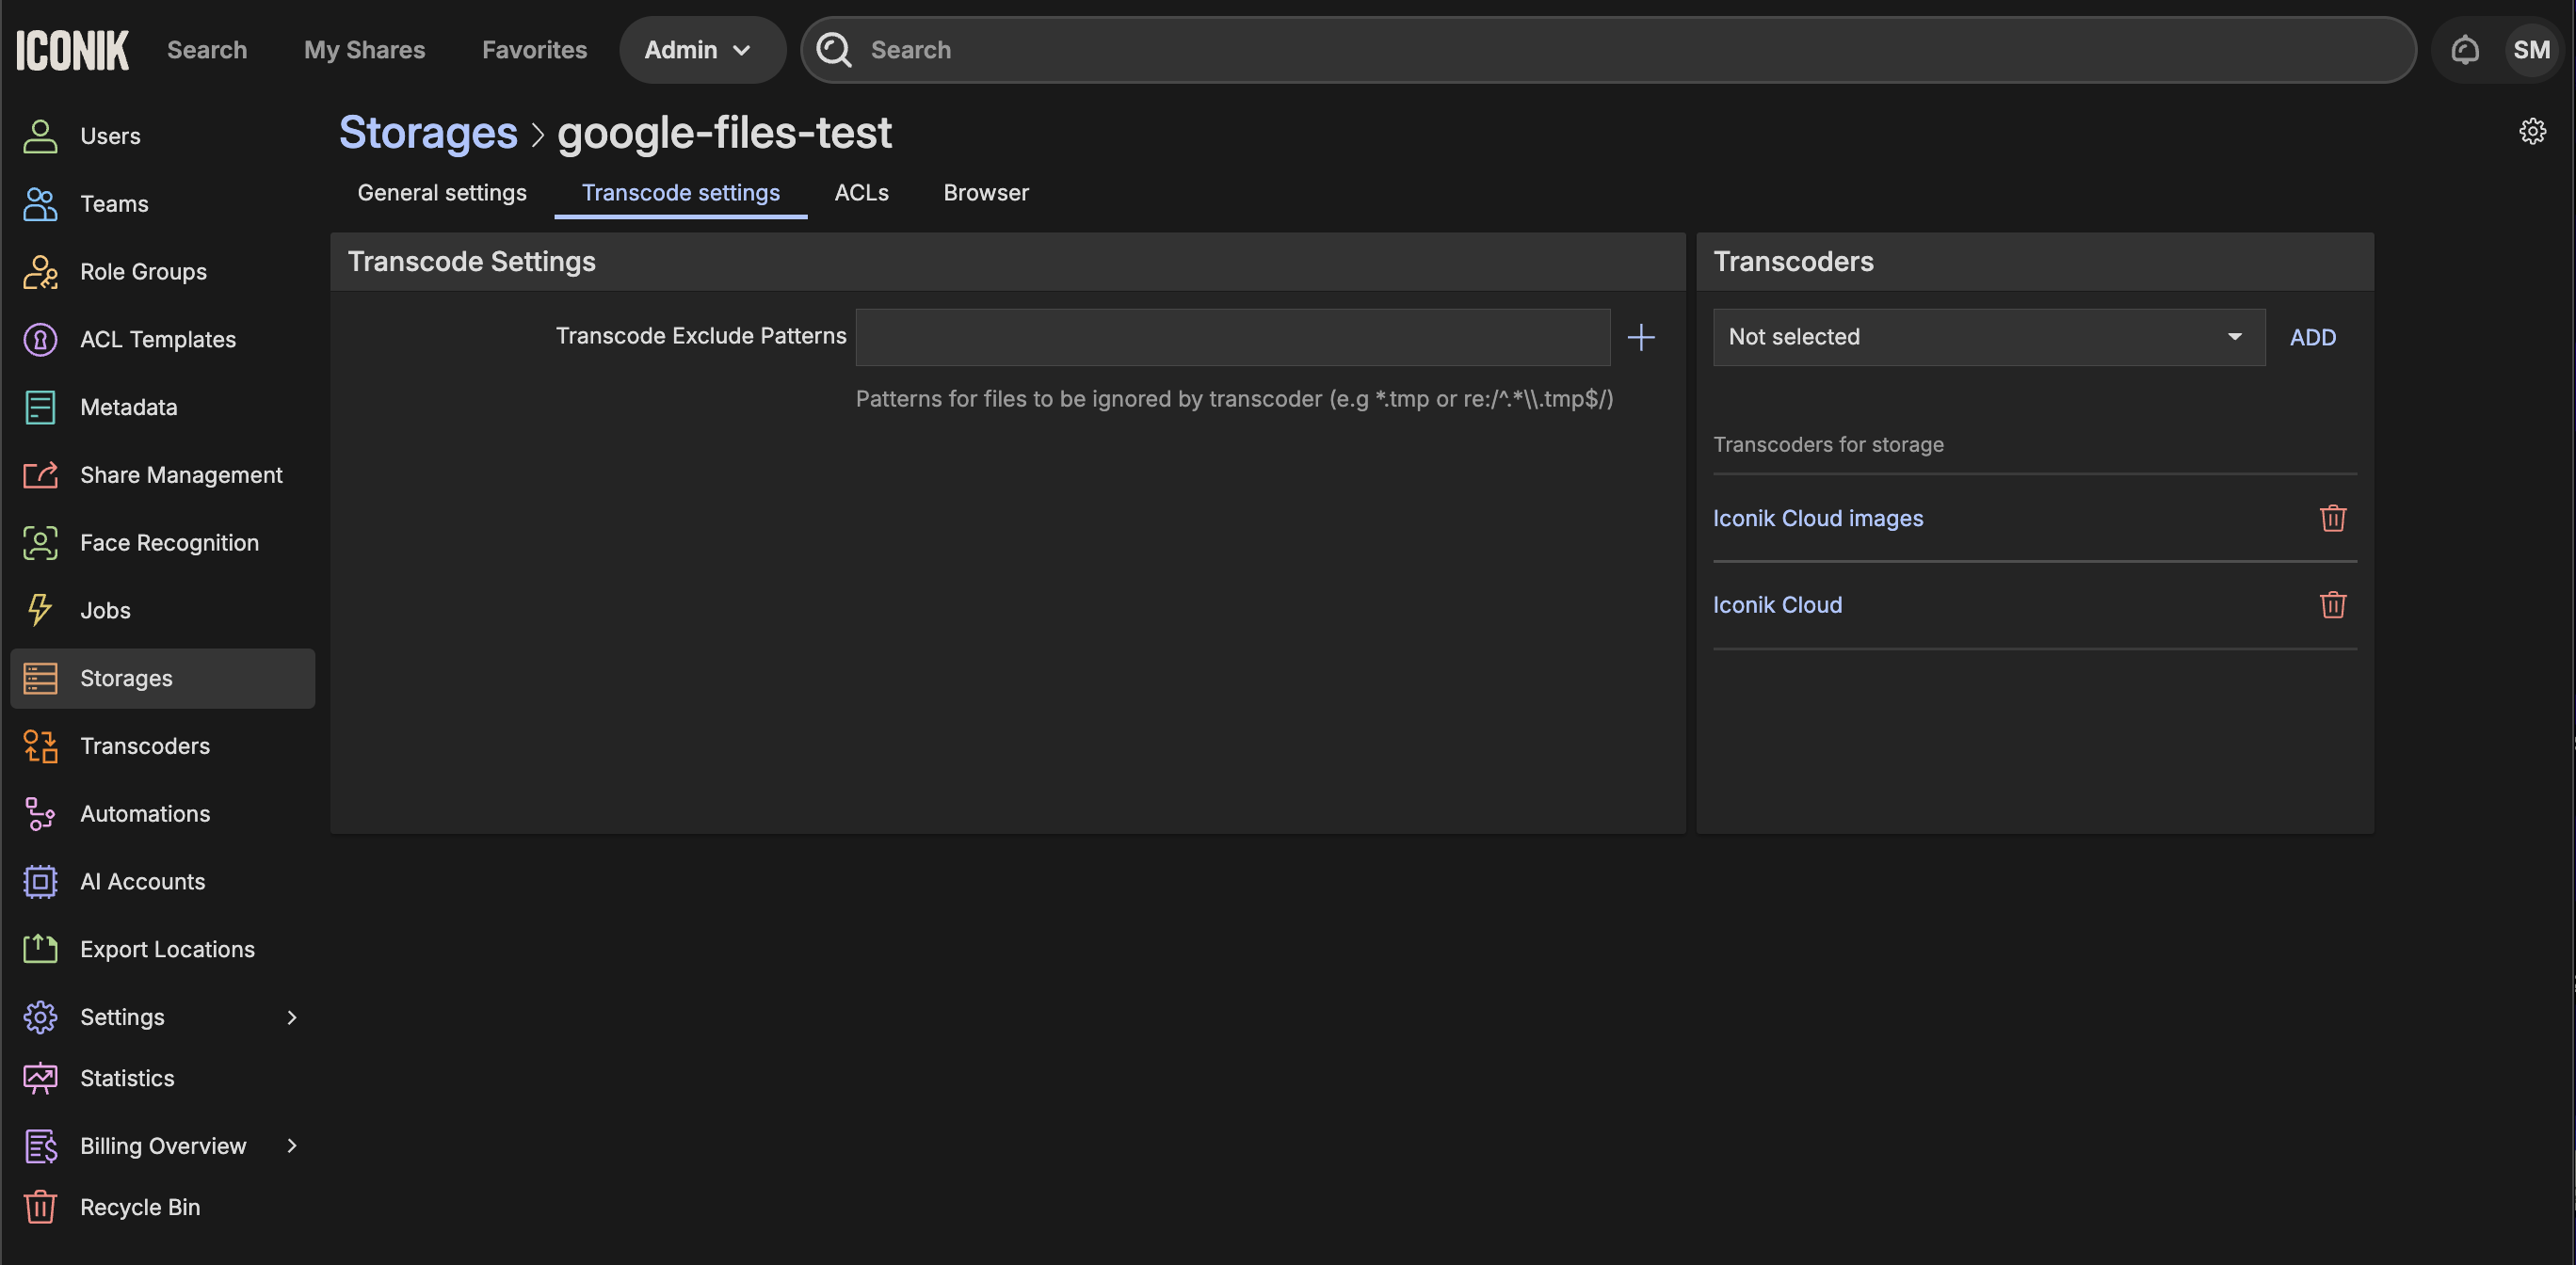Expand the Settings submenu chevron
Viewport: 2576px width, 1265px height.
tap(291, 1017)
